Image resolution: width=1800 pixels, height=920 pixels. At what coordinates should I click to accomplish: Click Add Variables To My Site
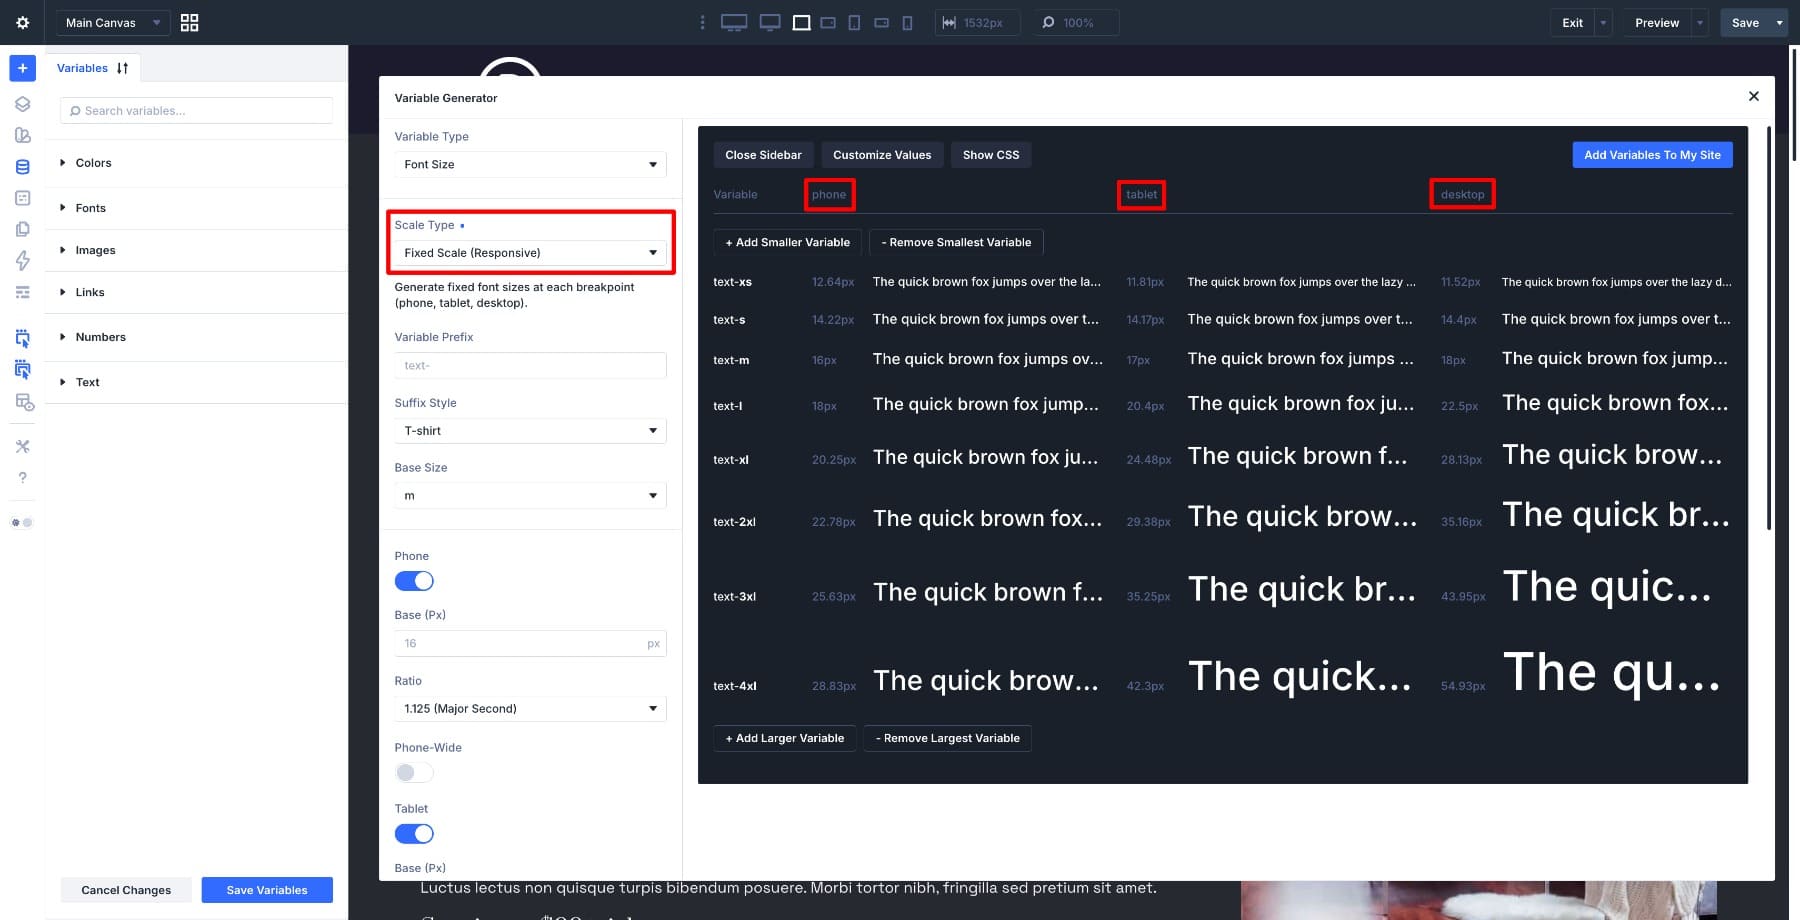[1652, 155]
